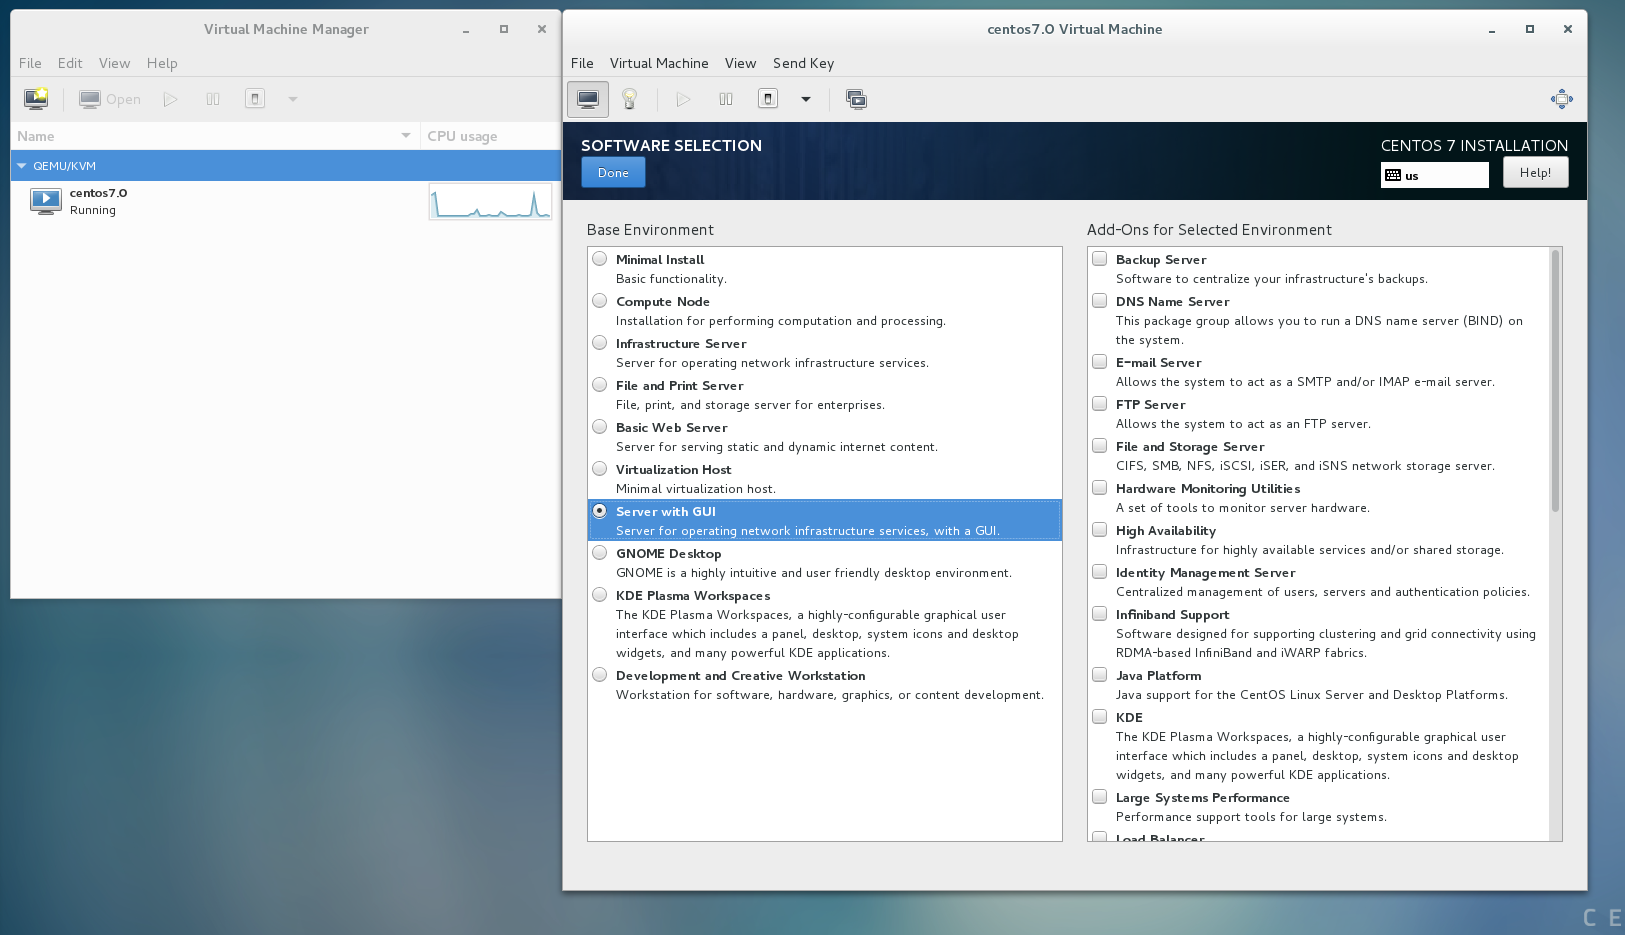Open the File menu in the centos7.0 window

coord(582,63)
